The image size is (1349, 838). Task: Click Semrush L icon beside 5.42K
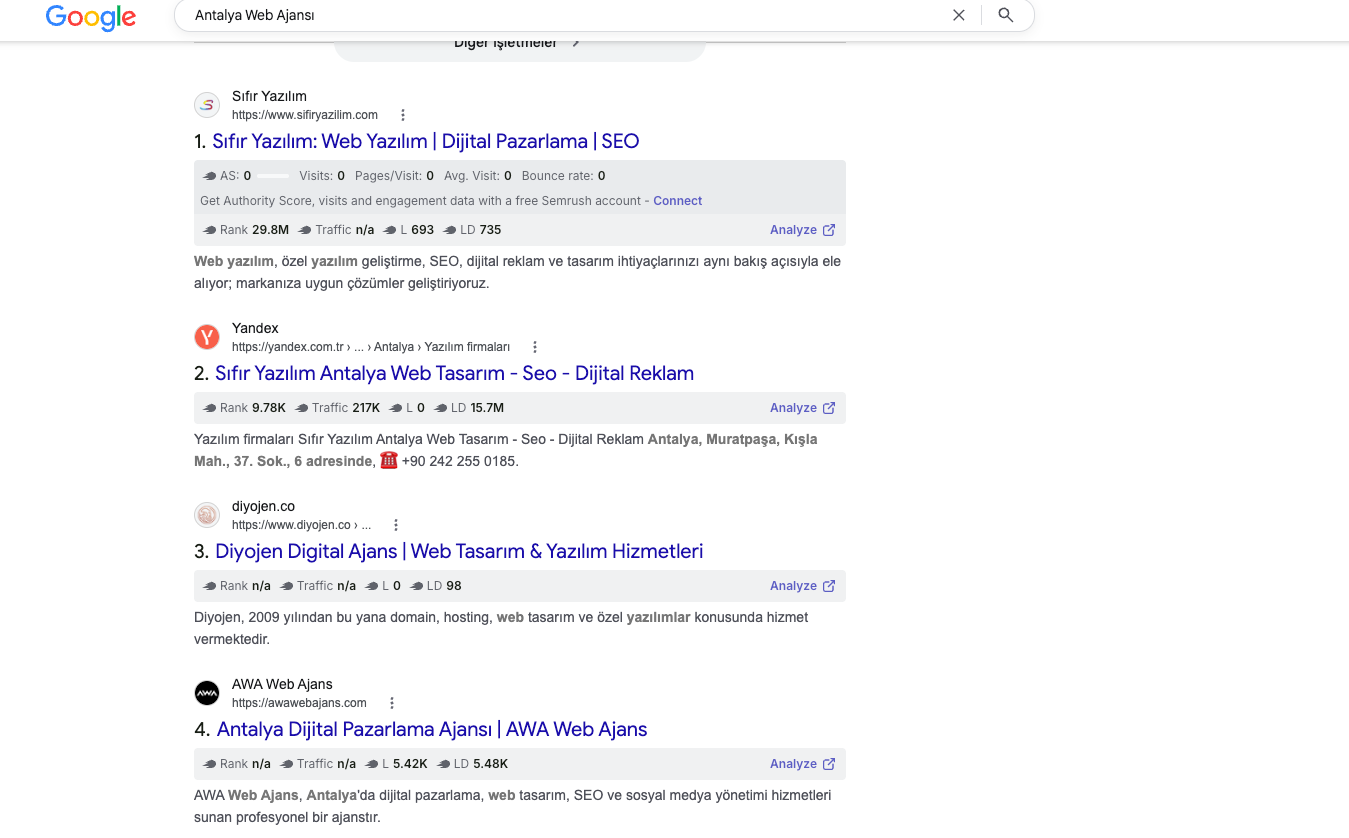[373, 764]
